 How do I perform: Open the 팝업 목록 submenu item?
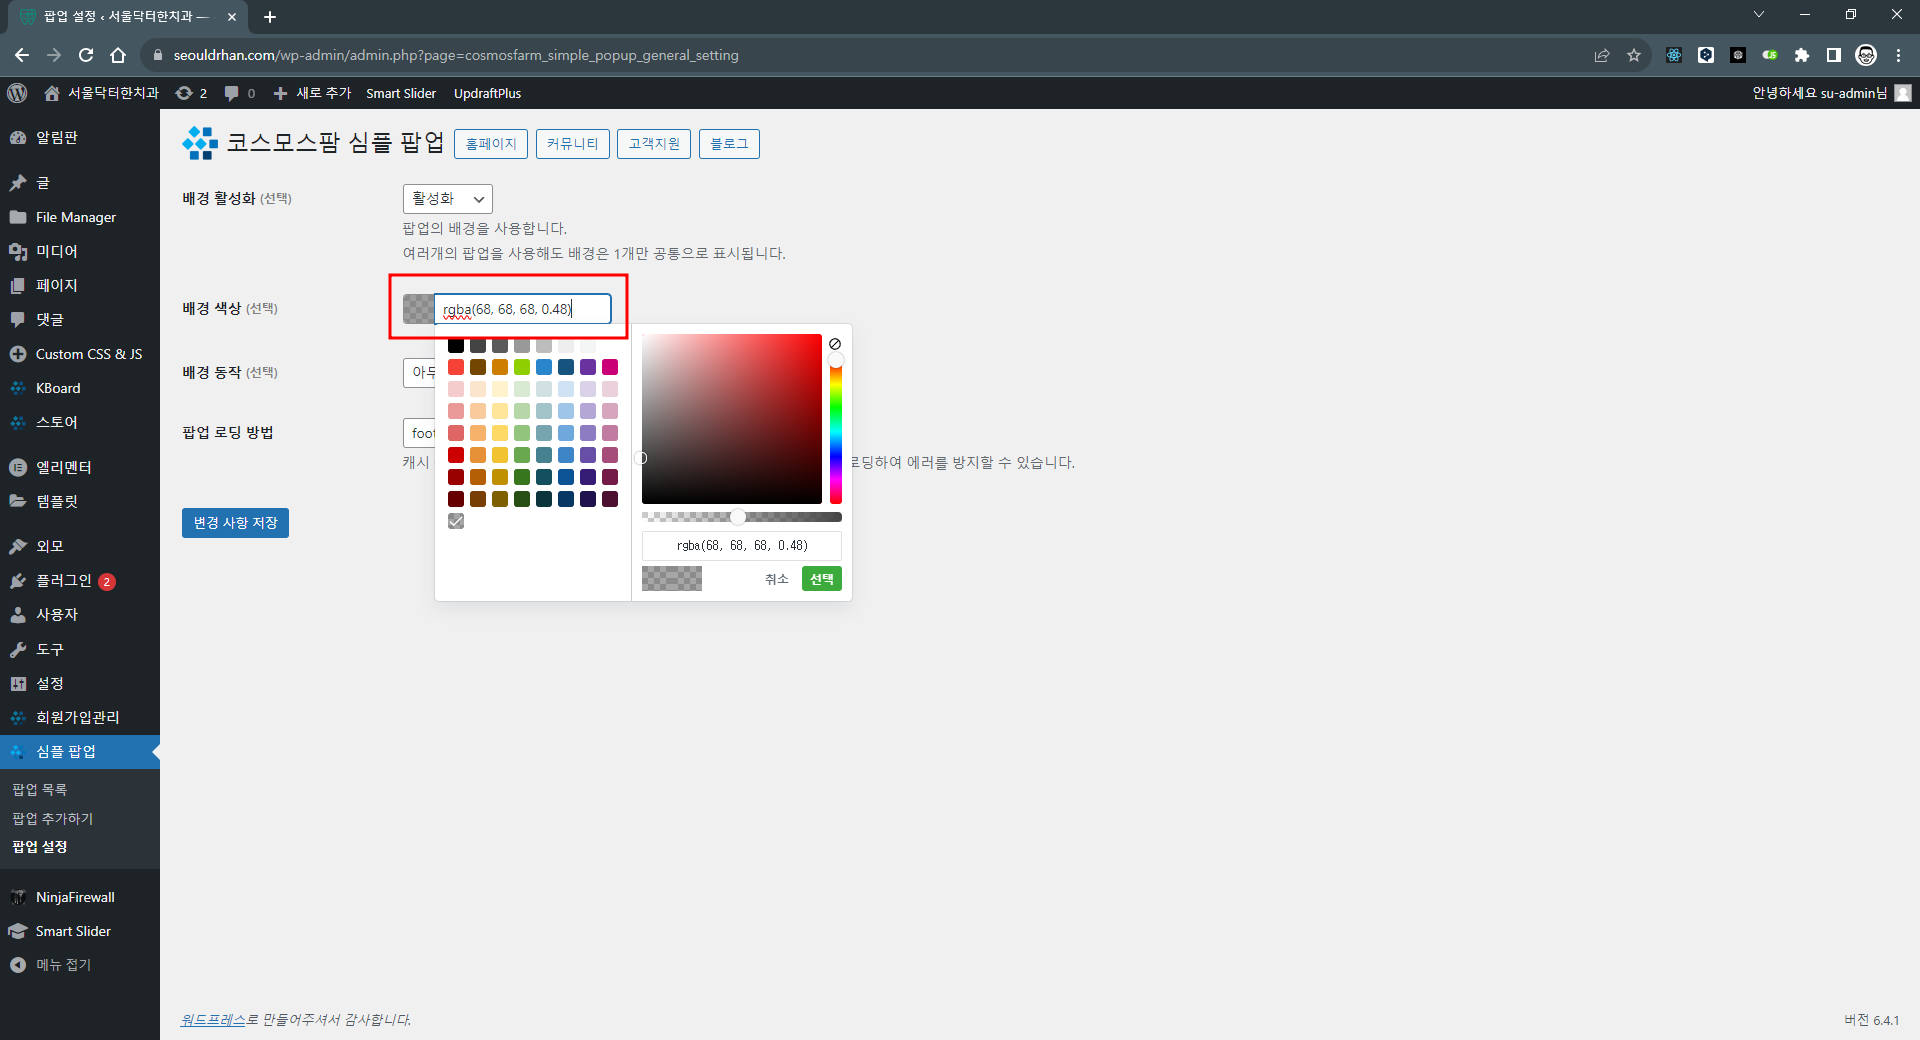40,789
